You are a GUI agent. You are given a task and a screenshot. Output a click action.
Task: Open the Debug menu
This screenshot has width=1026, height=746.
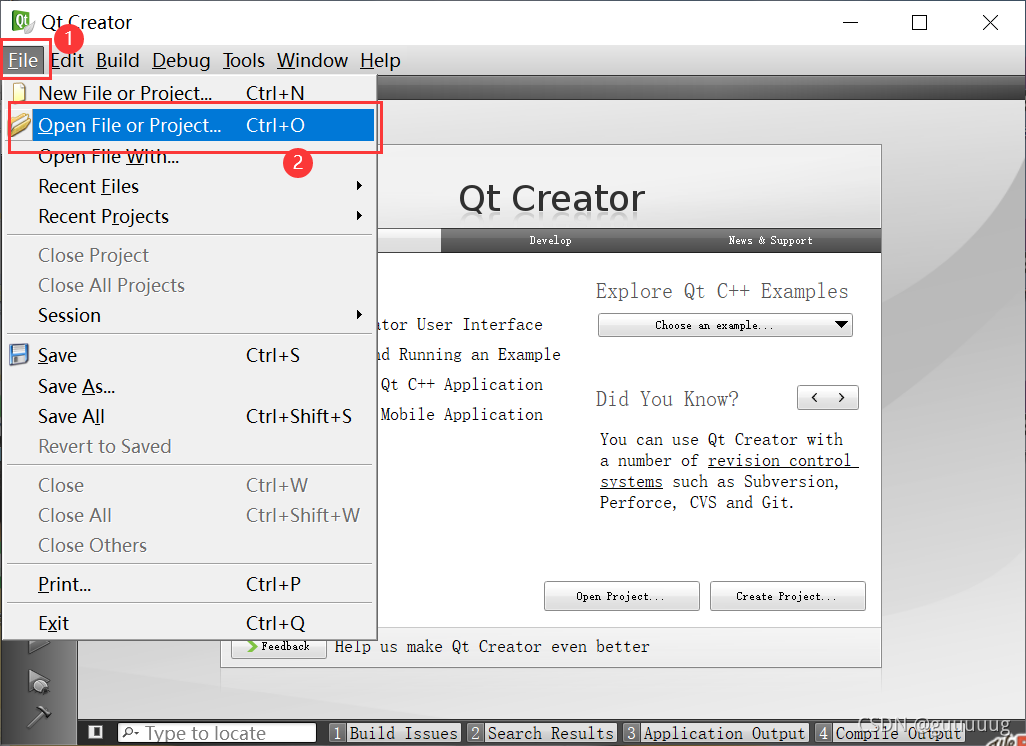(x=181, y=61)
